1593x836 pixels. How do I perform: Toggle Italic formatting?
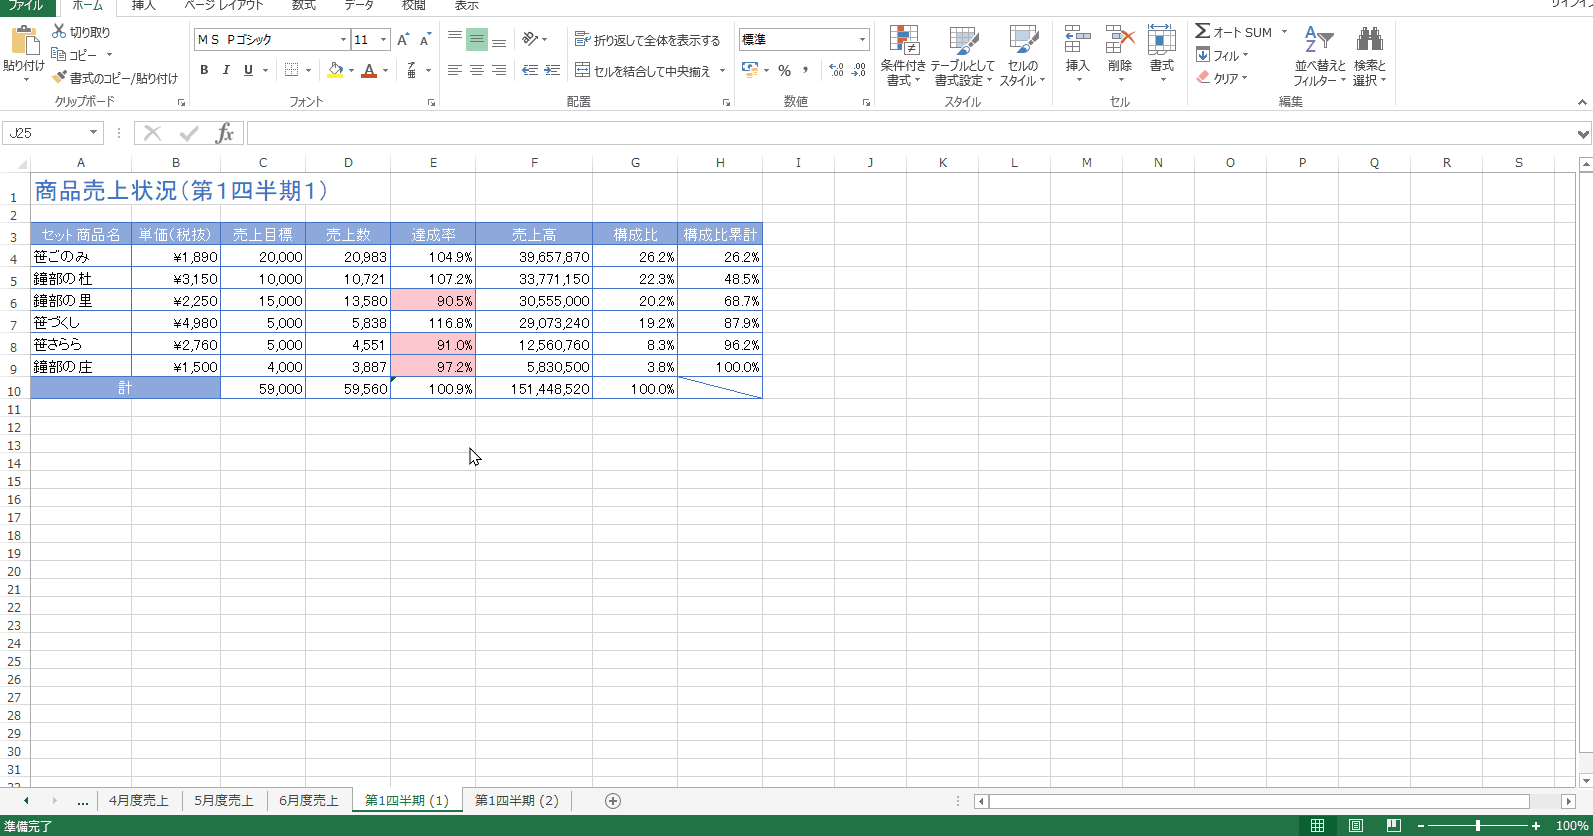(x=226, y=70)
